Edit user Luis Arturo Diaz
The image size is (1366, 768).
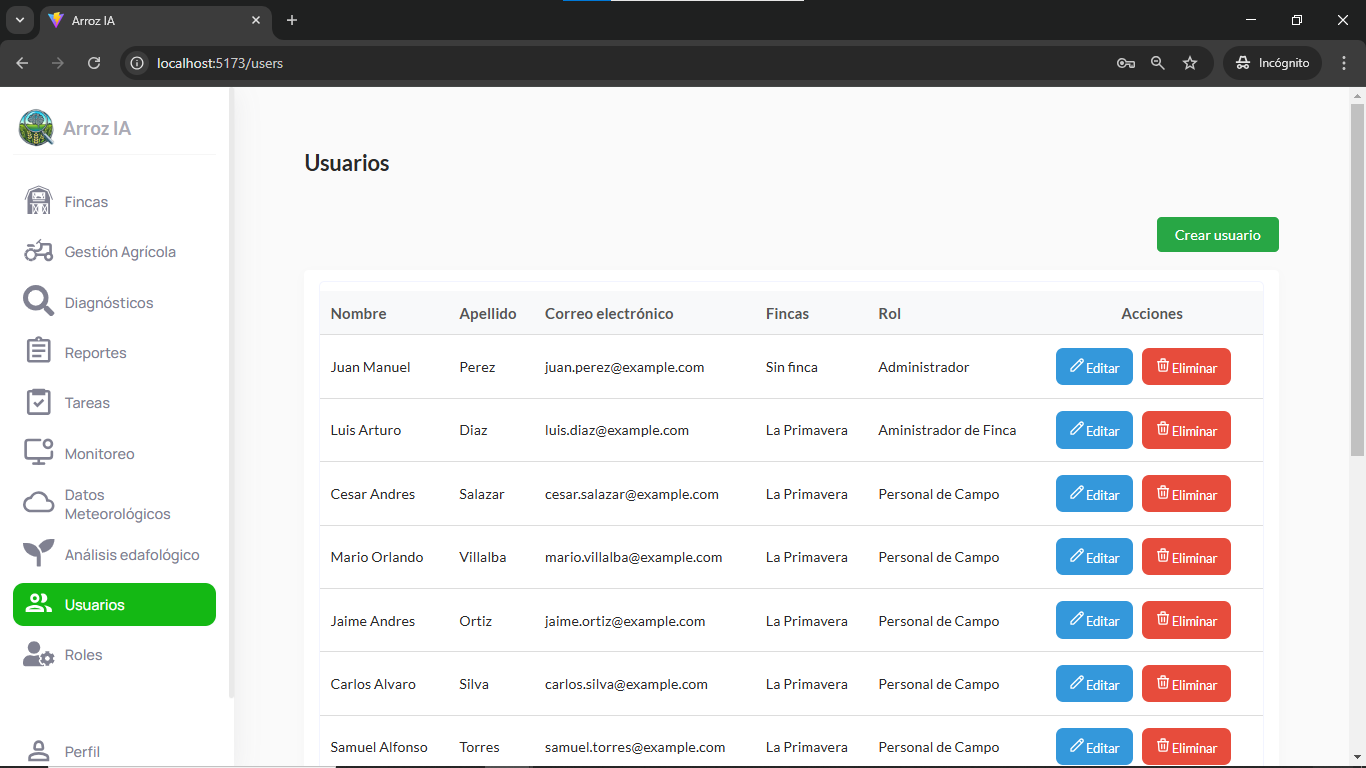pyautogui.click(x=1094, y=430)
